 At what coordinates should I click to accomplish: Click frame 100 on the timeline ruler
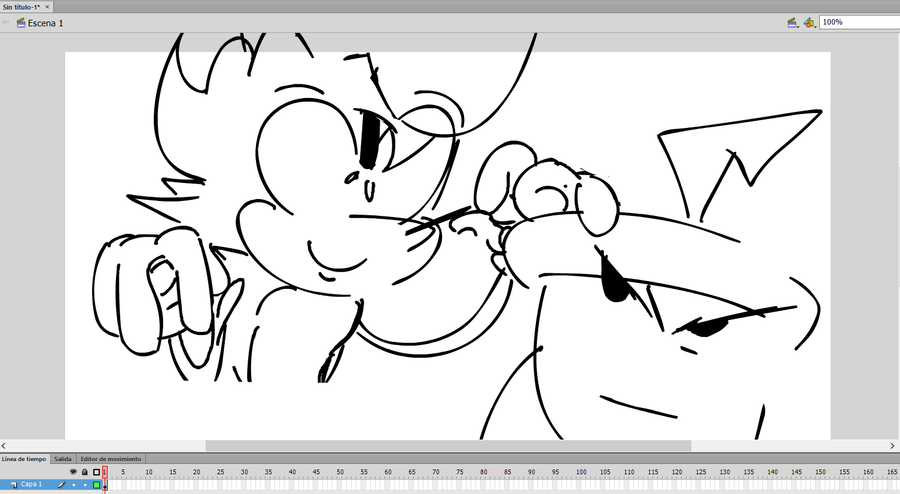coord(581,472)
